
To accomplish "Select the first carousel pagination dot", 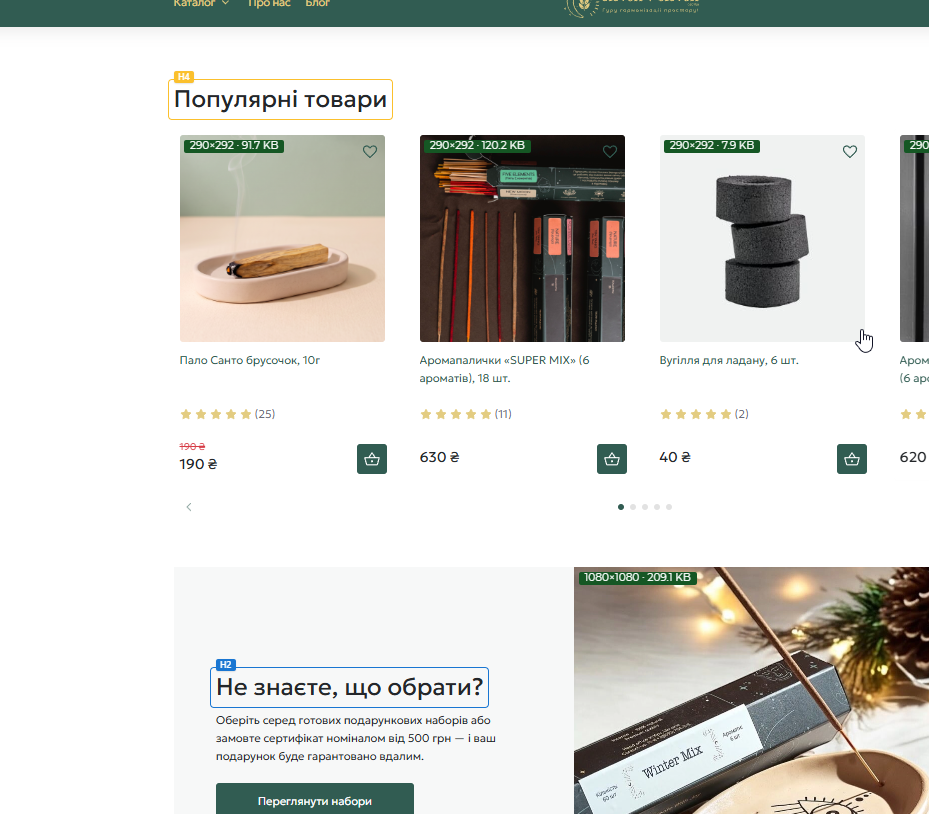I will click(x=620, y=507).
